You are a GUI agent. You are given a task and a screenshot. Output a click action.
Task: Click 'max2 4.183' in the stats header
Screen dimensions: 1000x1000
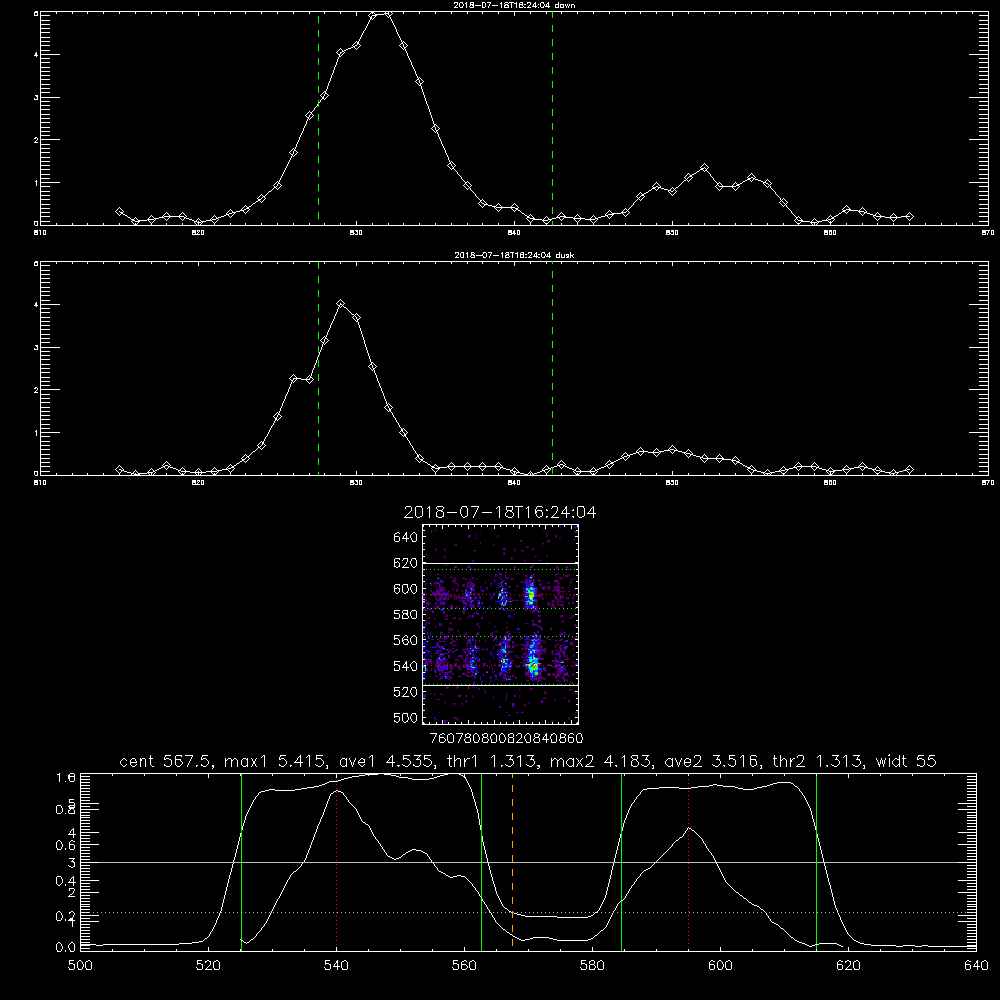pyautogui.click(x=601, y=761)
